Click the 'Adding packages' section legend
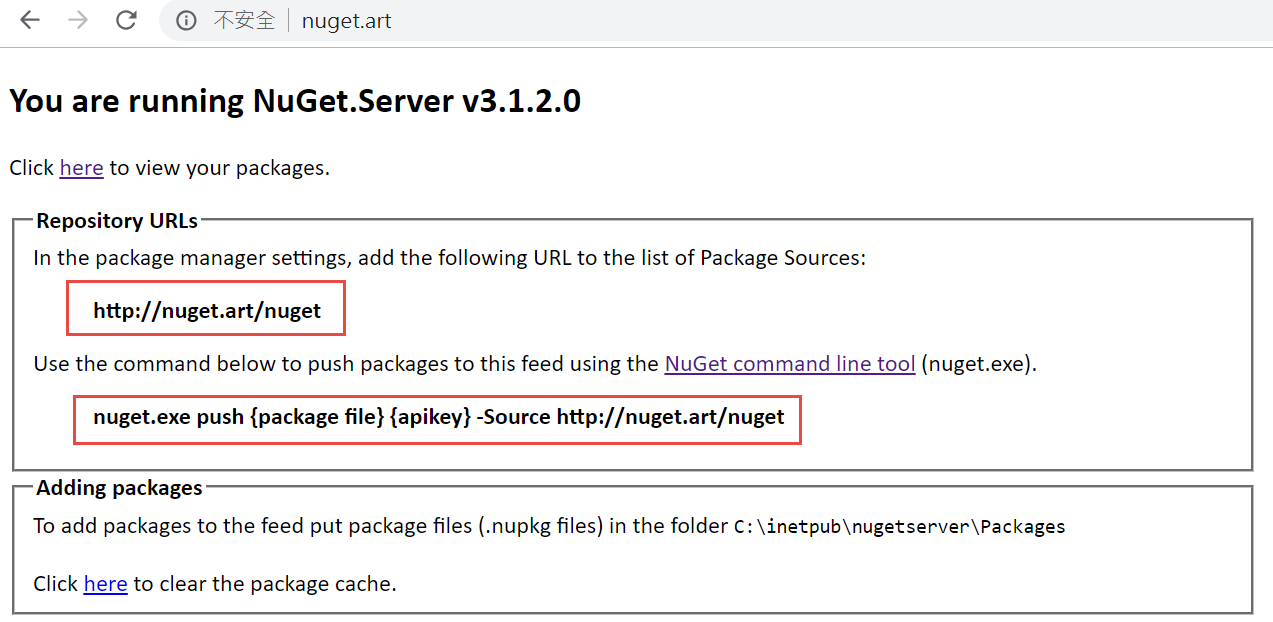 coord(119,488)
